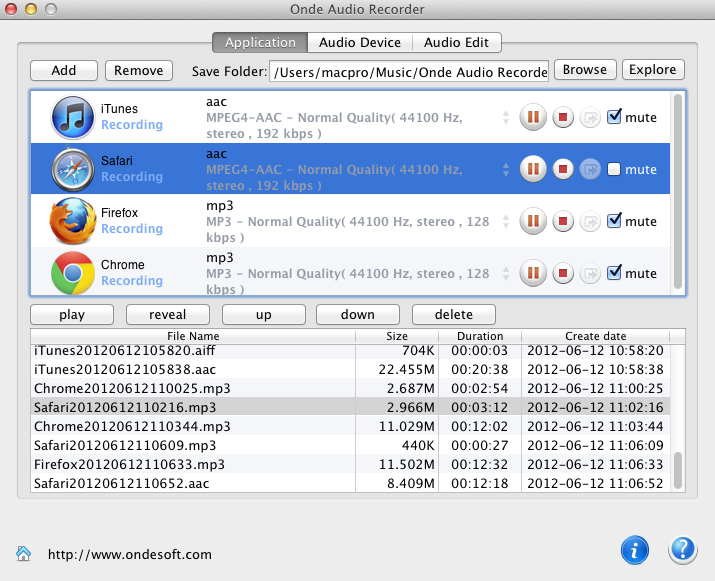The image size is (715, 581).
Task: Expand Chrome format selector arrows
Action: (x=506, y=273)
